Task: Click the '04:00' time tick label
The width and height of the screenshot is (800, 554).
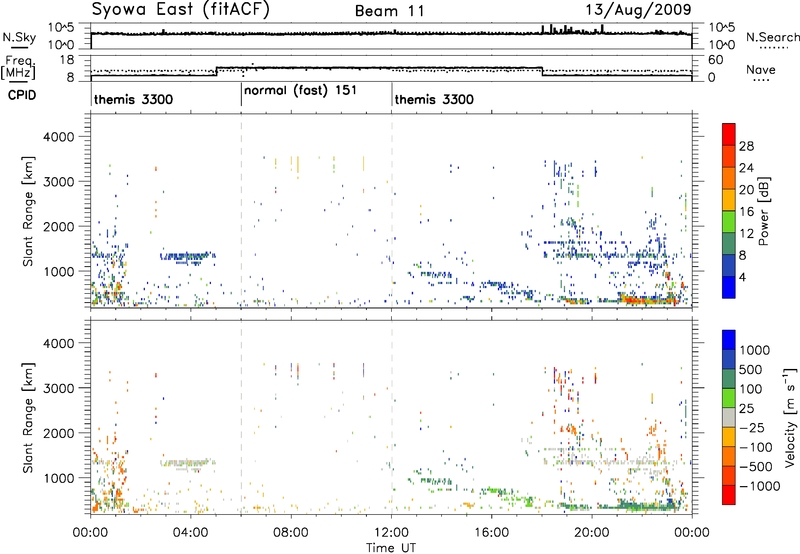Action: click(190, 533)
